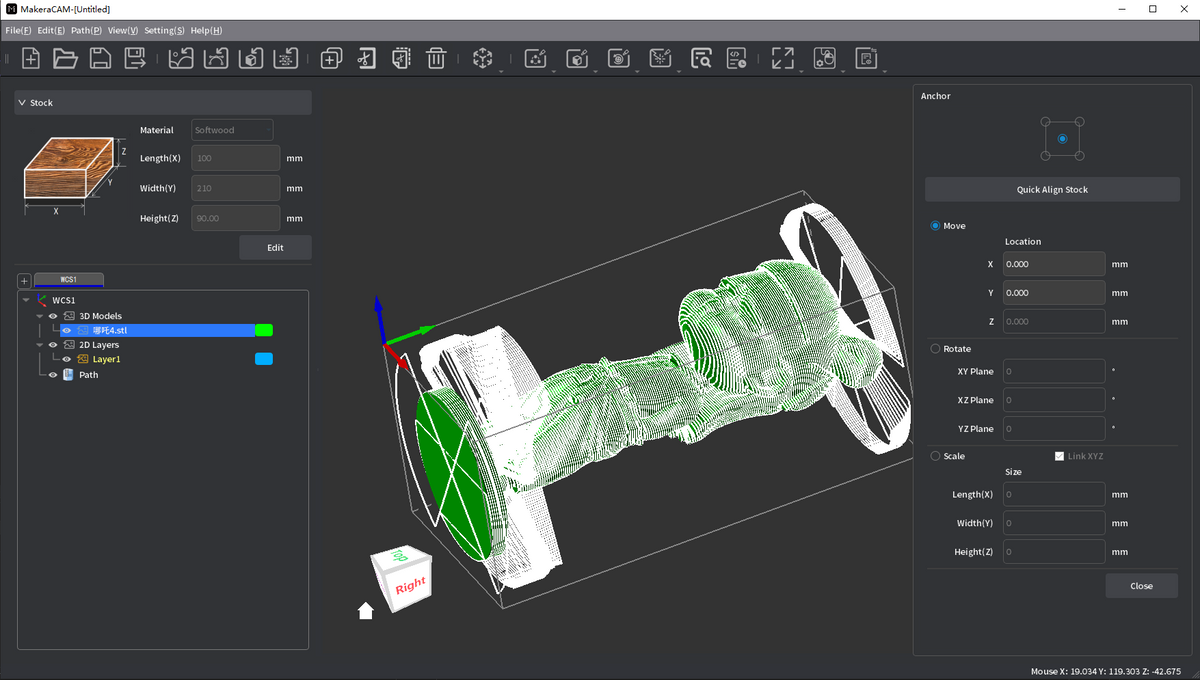
Task: Click the fullscreen expand view icon
Action: [783, 58]
